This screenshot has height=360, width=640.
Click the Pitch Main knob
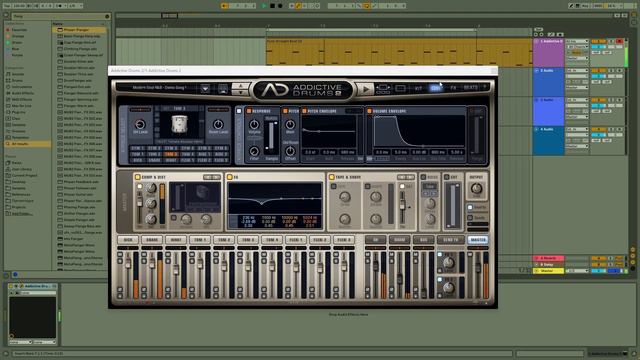[290, 124]
